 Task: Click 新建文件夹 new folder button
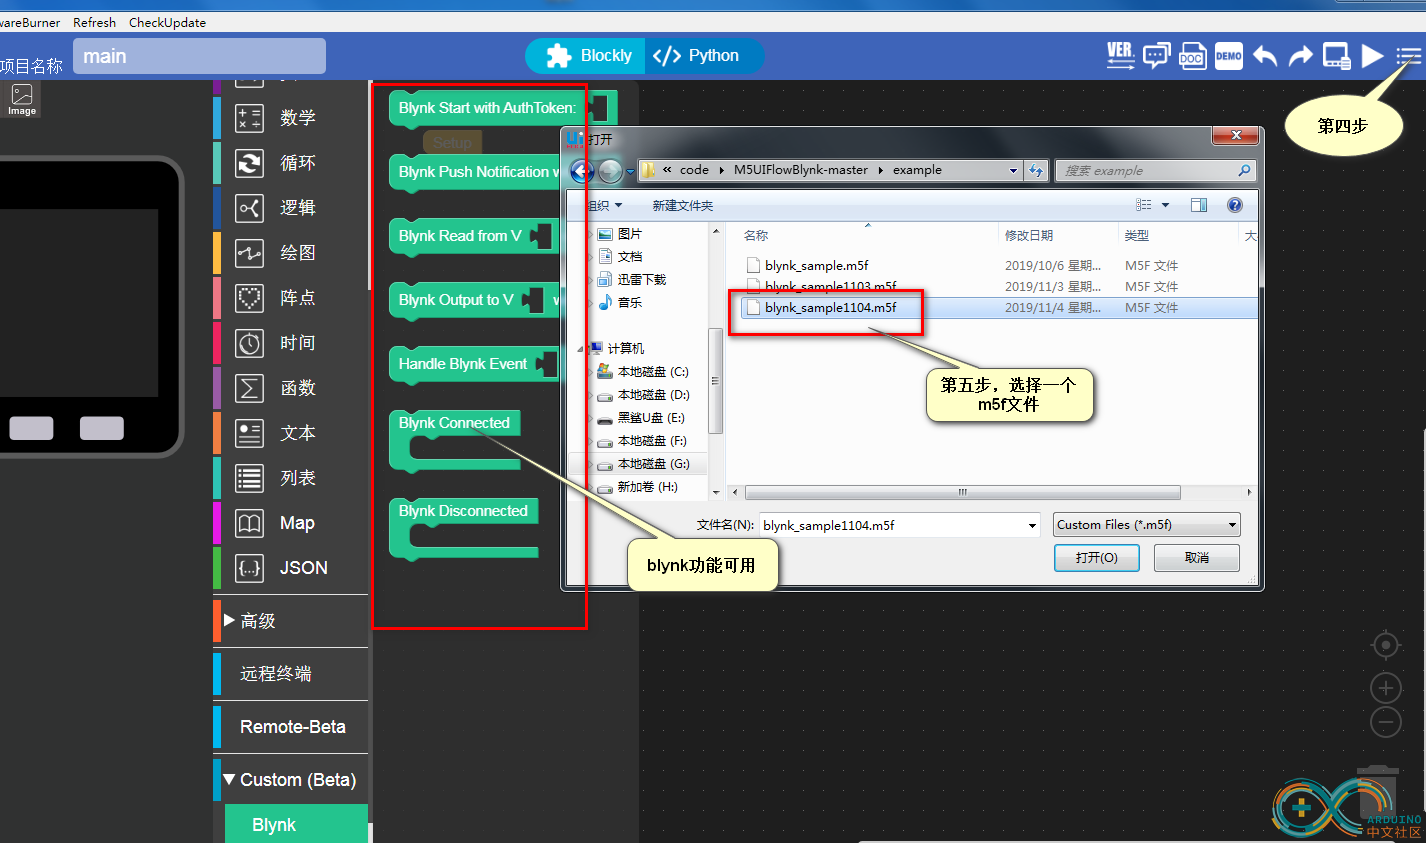(683, 205)
